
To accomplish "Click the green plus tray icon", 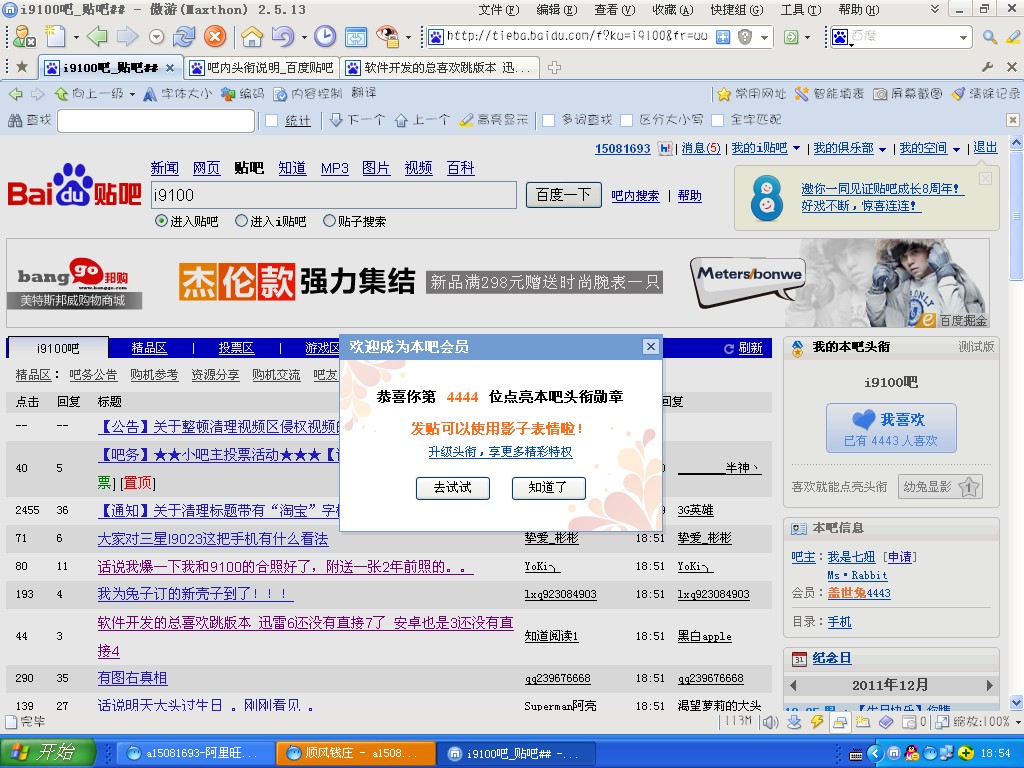I will 965,753.
